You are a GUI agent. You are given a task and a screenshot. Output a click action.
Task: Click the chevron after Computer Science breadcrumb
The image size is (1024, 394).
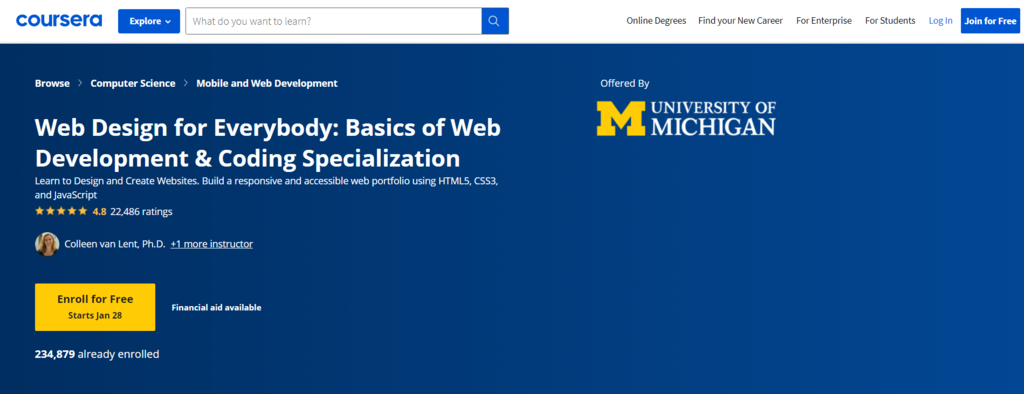coord(186,83)
